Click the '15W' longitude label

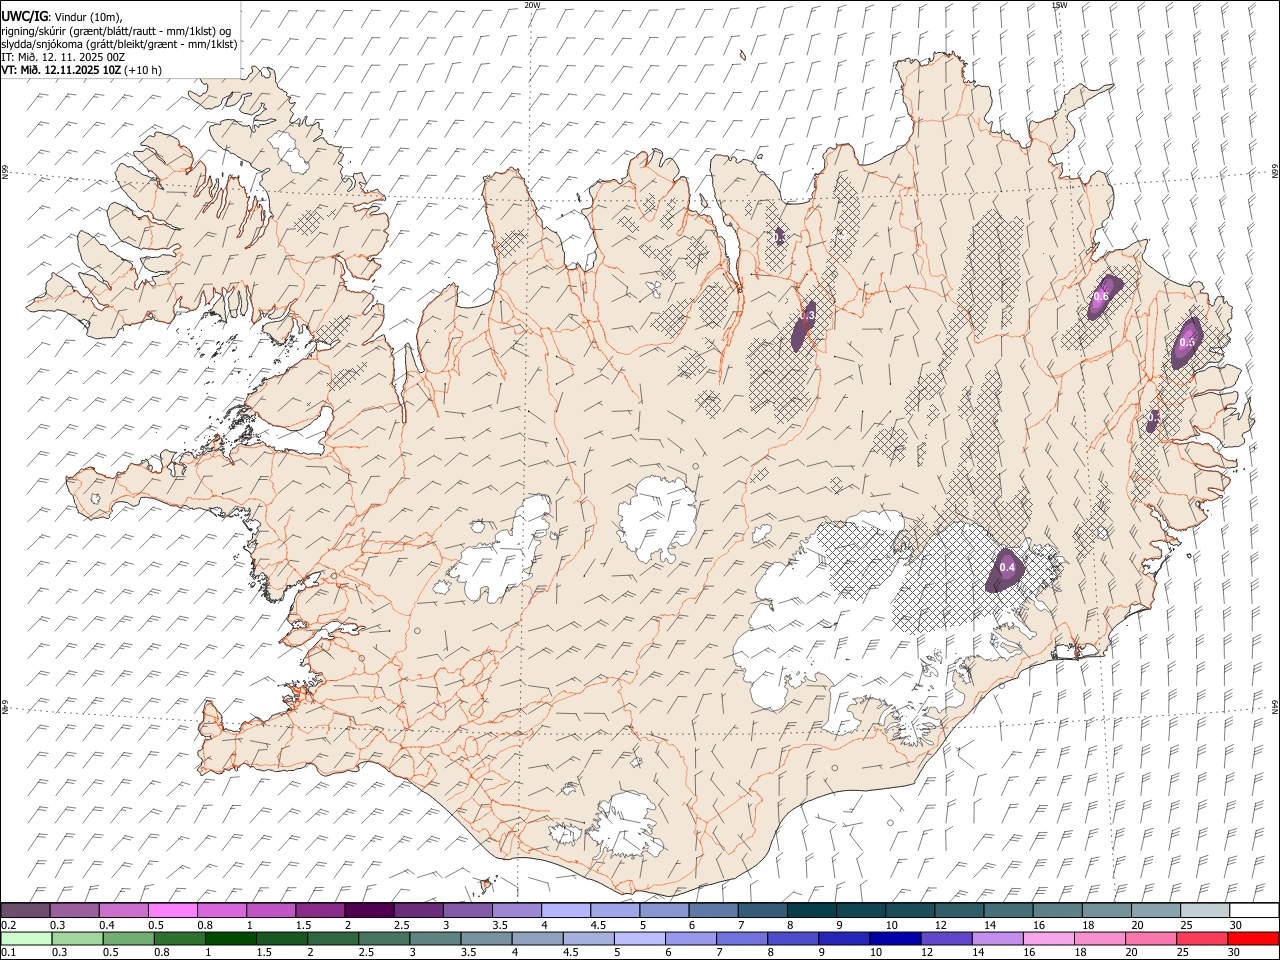click(x=1060, y=5)
